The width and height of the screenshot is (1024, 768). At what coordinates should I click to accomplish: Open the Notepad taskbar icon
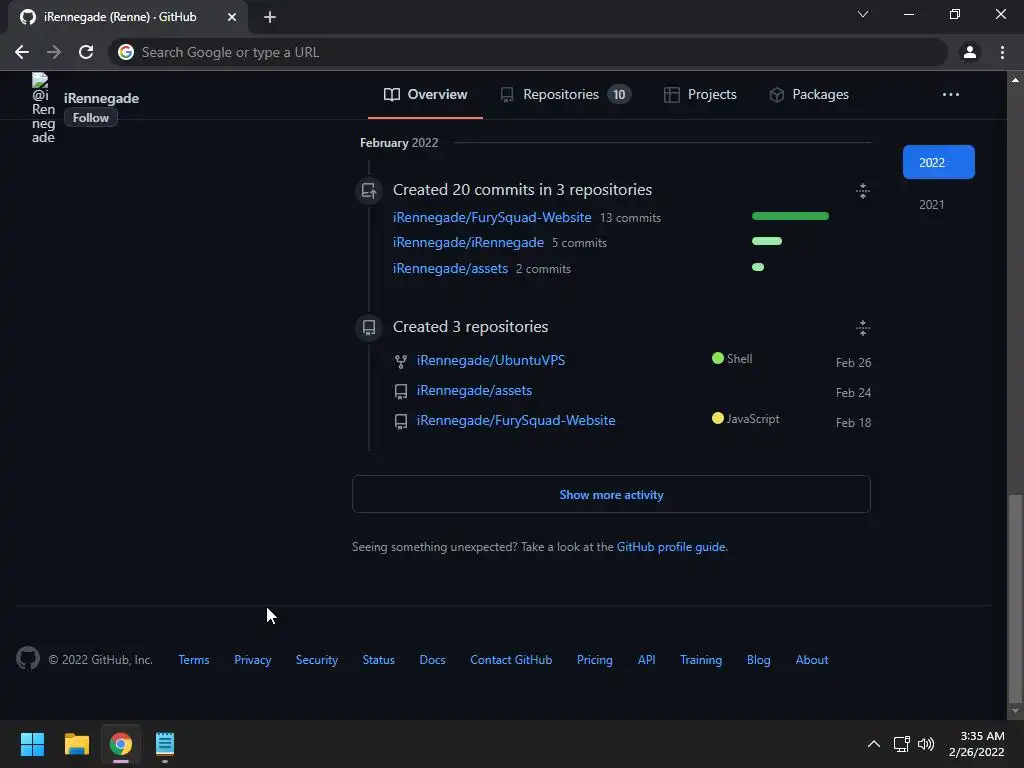coord(165,744)
